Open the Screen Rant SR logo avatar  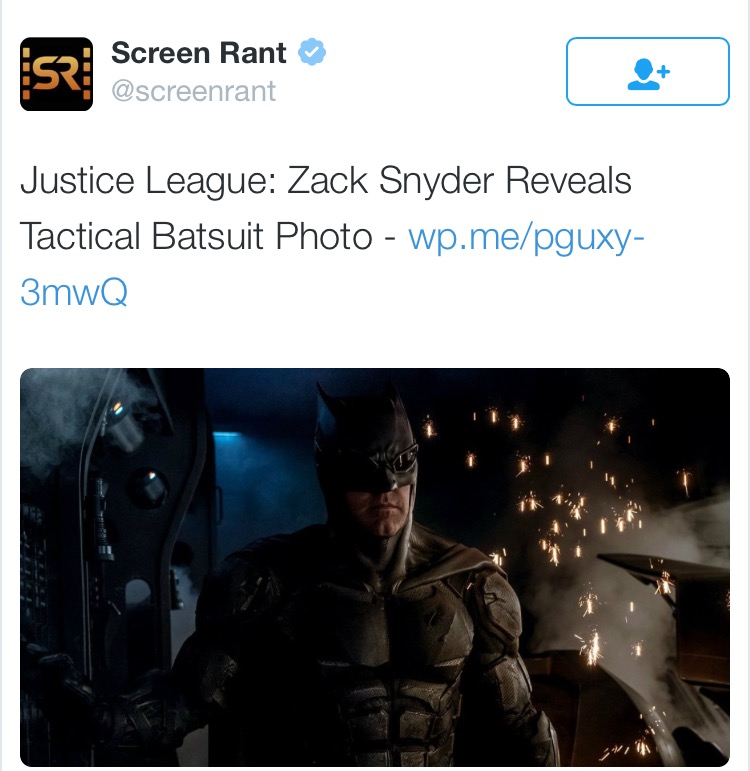[x=57, y=74]
